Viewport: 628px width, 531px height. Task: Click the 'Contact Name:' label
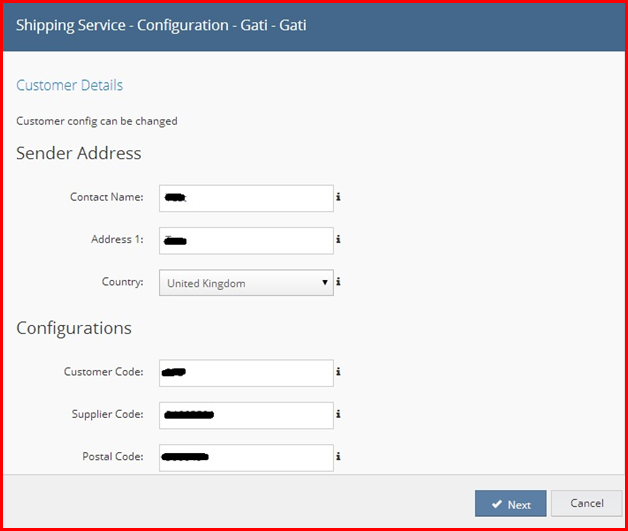tap(107, 197)
